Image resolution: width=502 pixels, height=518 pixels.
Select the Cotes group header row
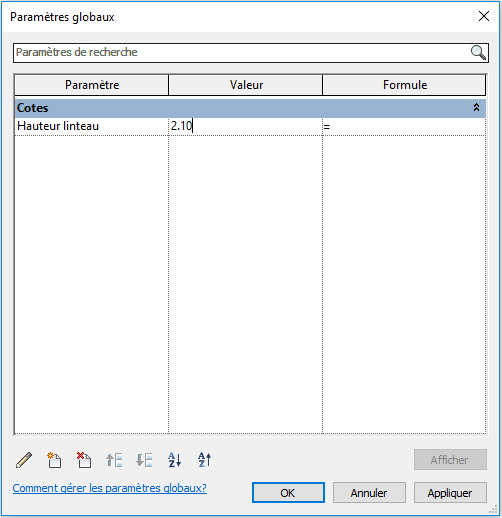250,108
